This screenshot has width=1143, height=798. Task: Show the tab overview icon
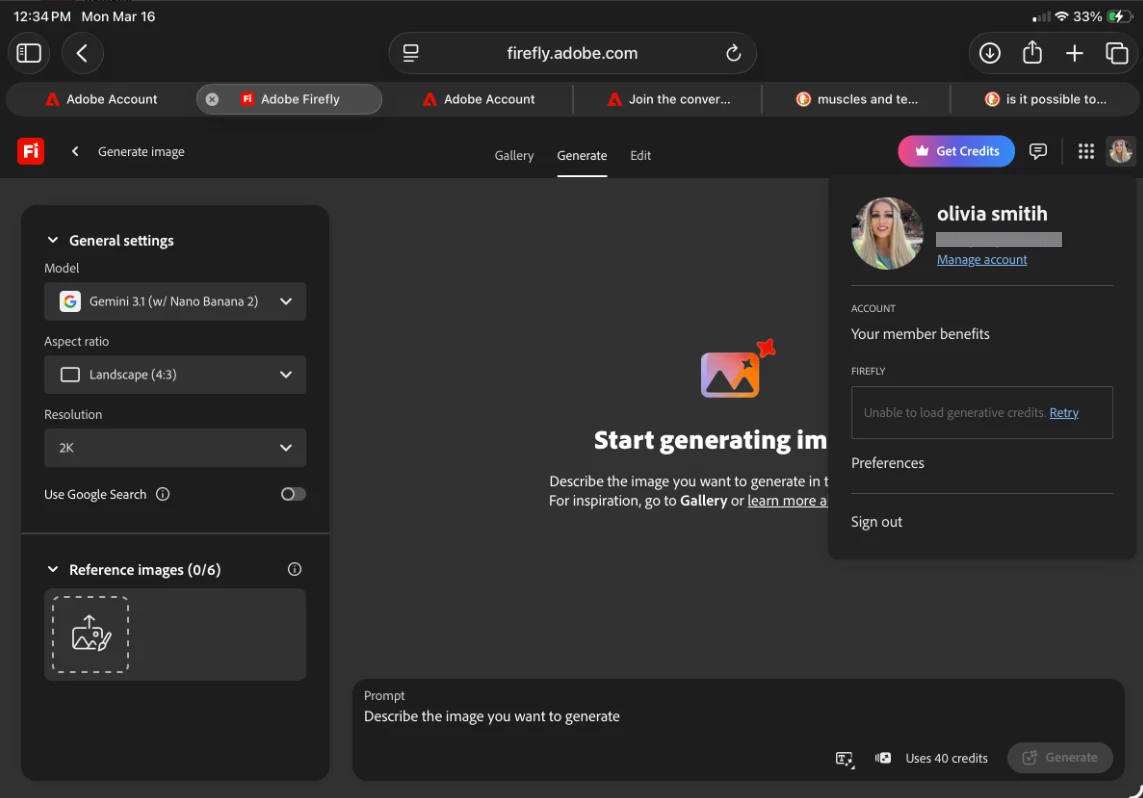tap(1116, 53)
